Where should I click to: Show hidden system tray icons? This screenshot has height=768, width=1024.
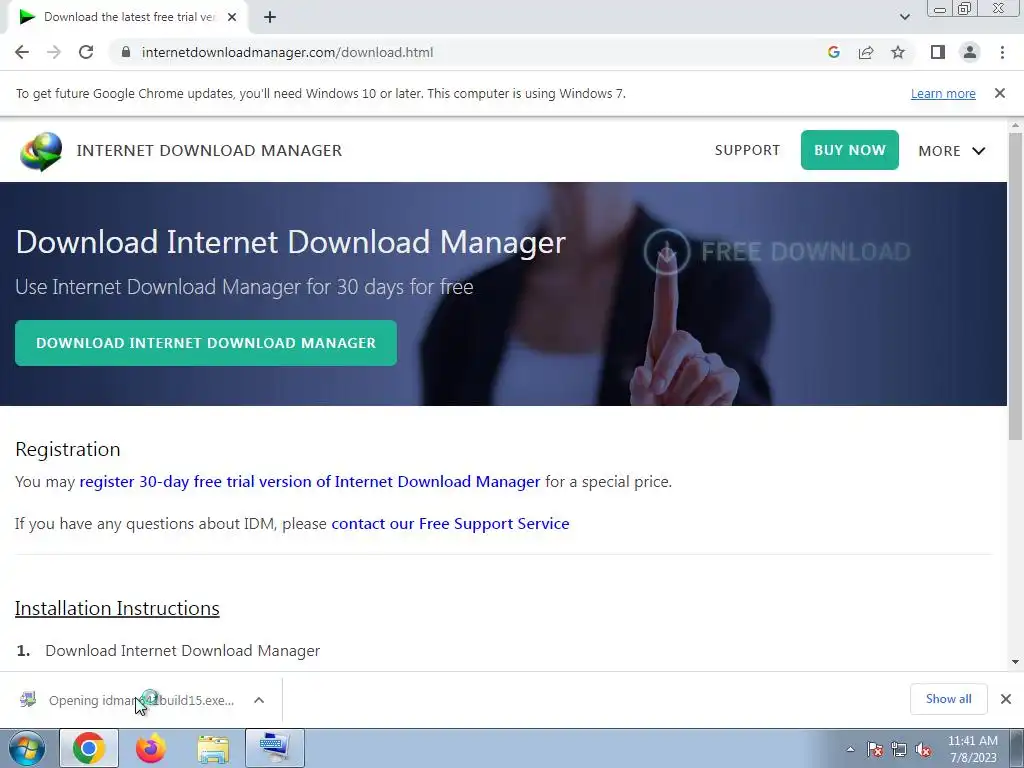(850, 749)
